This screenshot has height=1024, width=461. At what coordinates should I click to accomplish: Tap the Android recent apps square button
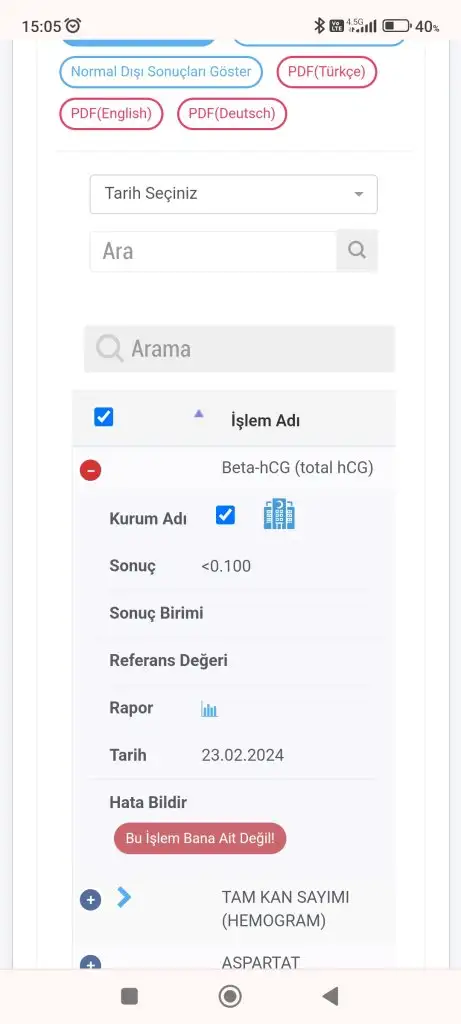click(x=129, y=996)
